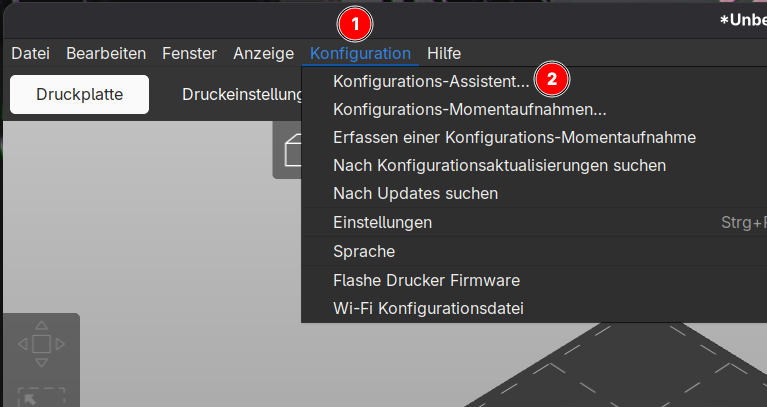This screenshot has width=767, height=407.
Task: Open the Datei menu
Action: (30, 53)
